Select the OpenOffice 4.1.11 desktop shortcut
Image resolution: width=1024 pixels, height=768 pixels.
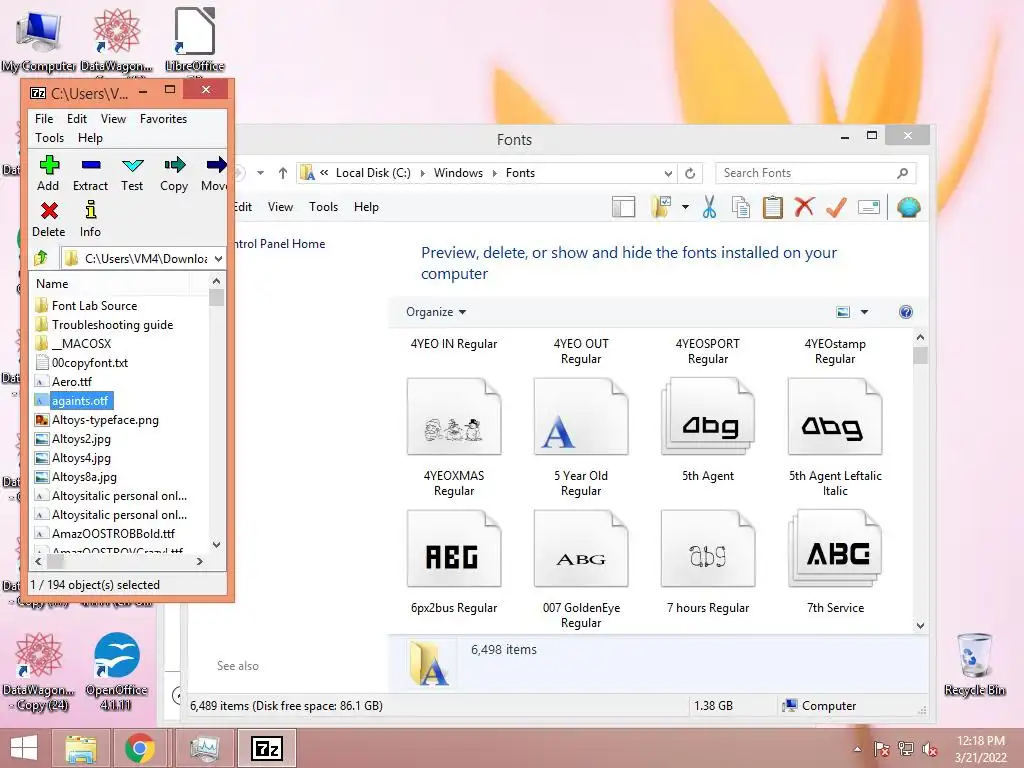116,671
